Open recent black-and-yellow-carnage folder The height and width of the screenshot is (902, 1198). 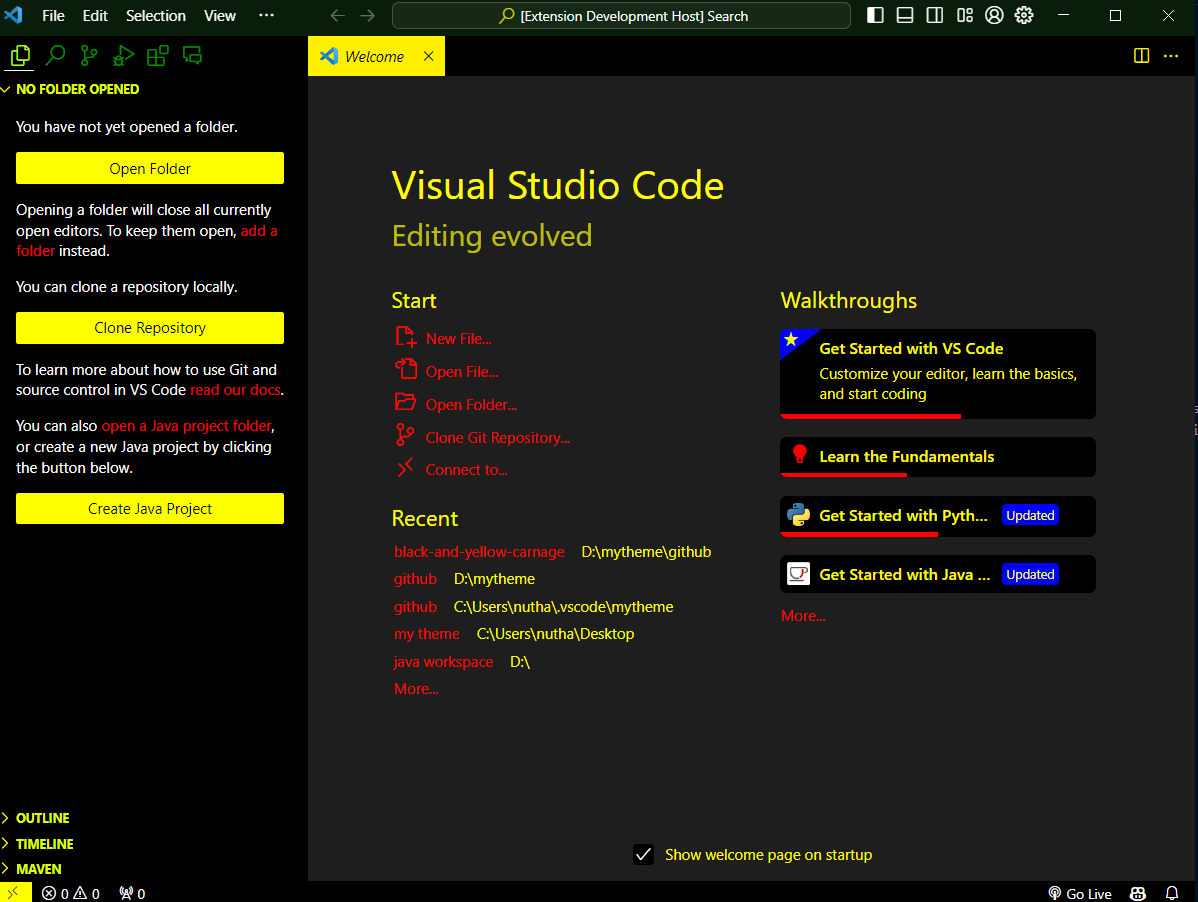pos(479,551)
